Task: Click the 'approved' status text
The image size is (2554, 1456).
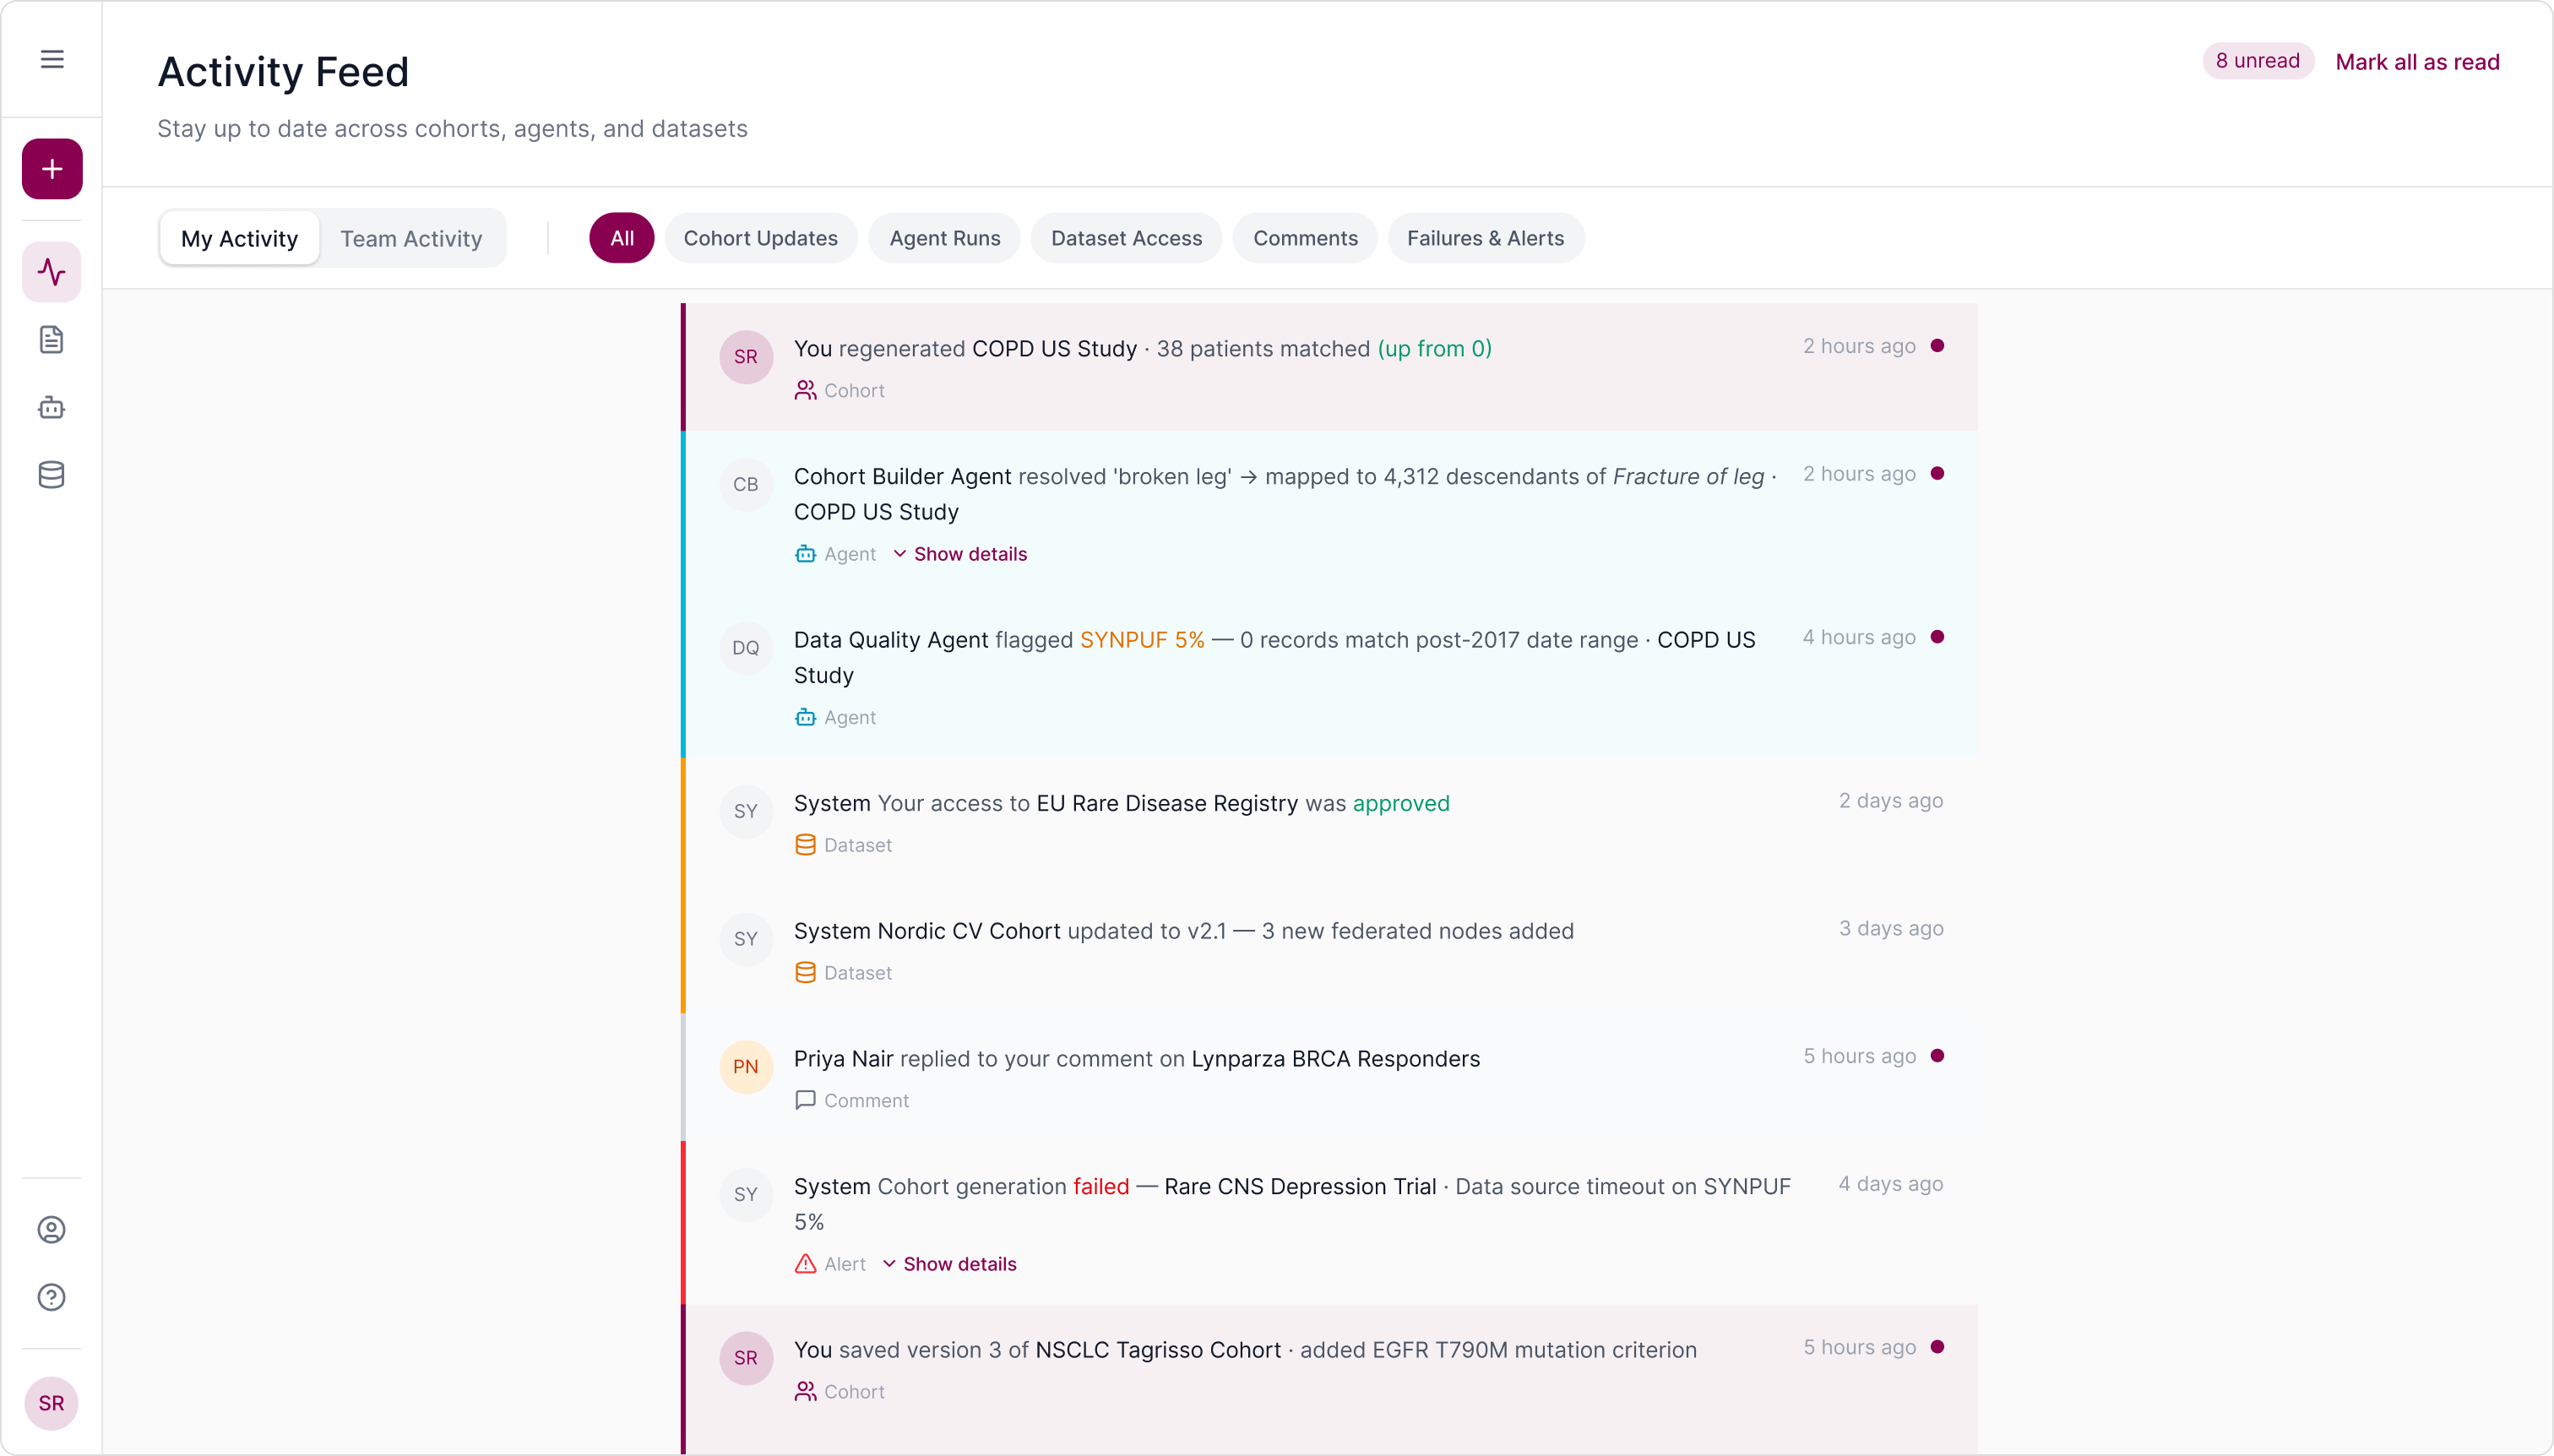Action: [x=1401, y=804]
